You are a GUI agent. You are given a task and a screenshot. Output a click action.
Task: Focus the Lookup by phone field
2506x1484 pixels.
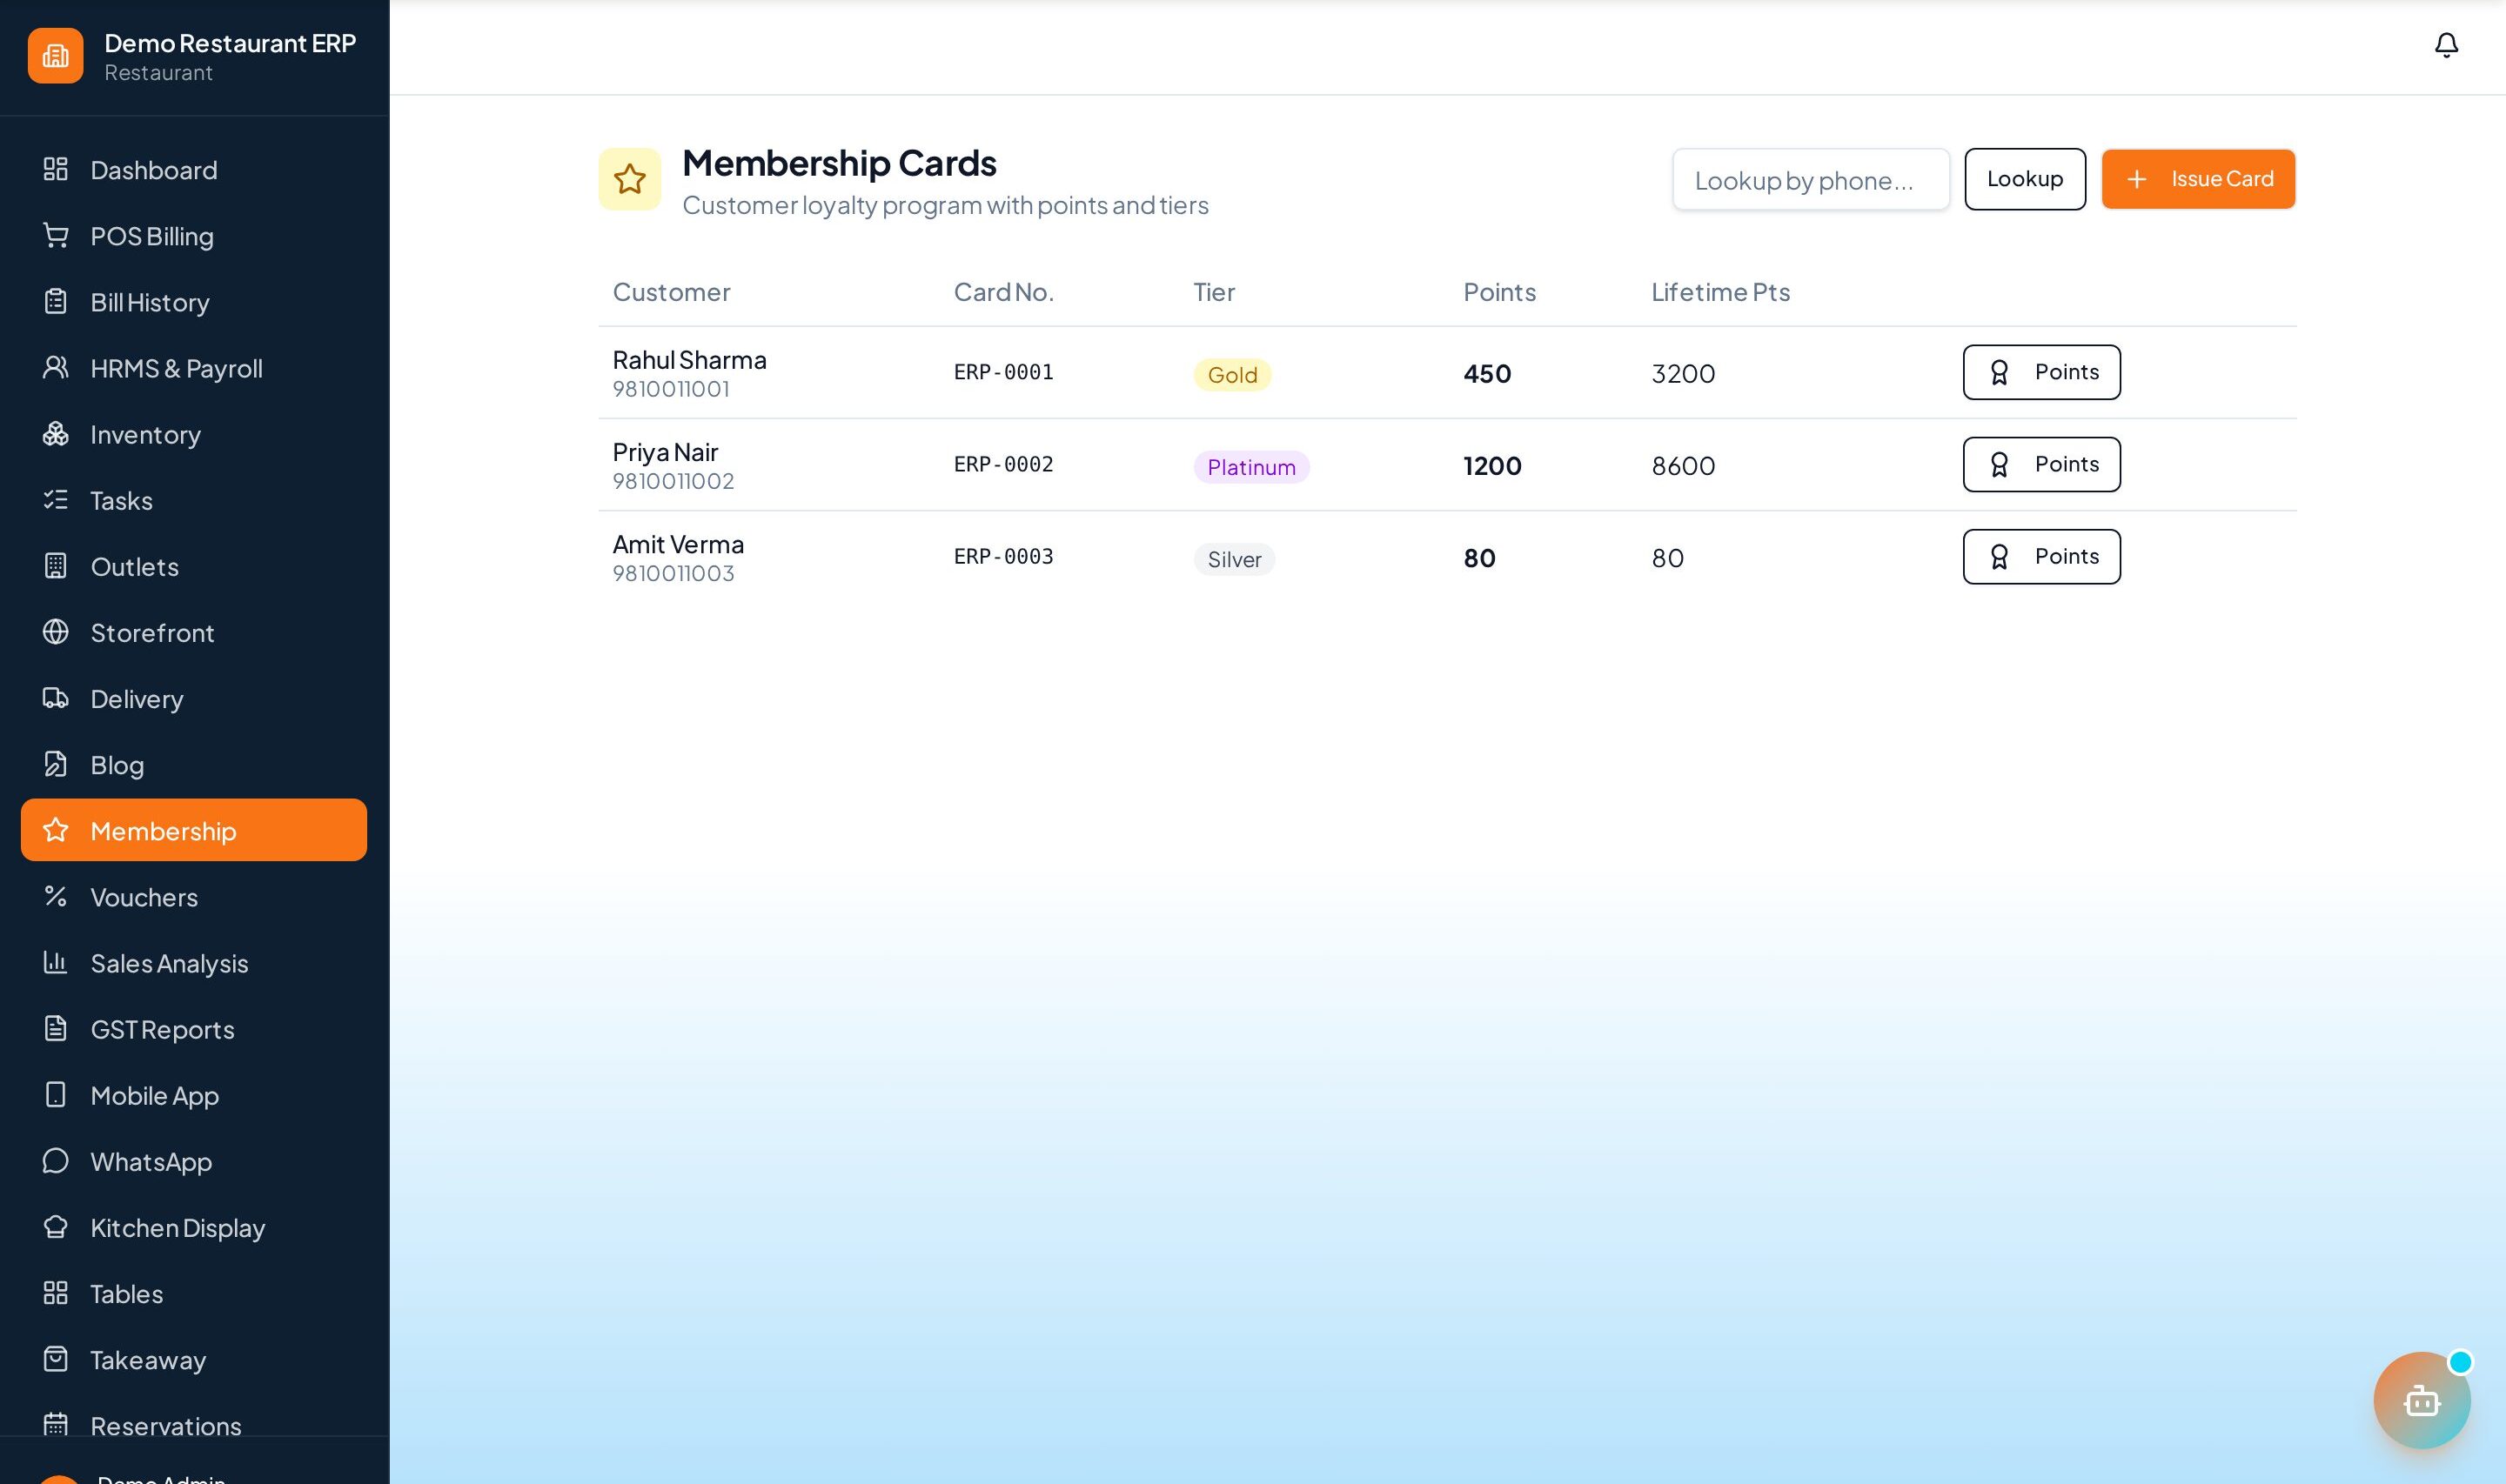1810,179
